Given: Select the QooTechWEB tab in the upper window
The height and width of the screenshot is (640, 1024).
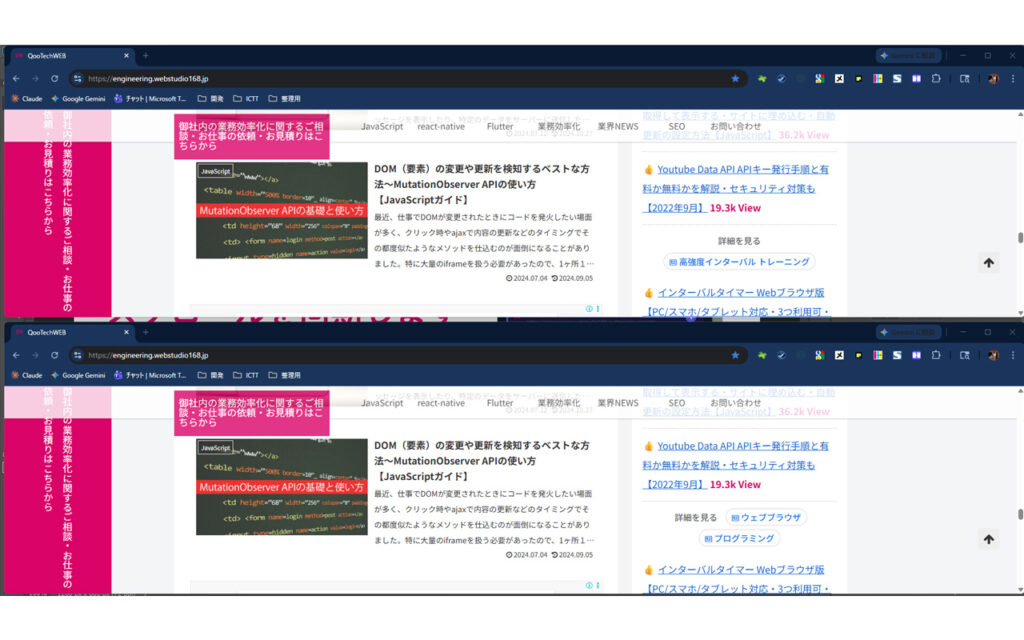Looking at the screenshot, I should pyautogui.click(x=72, y=56).
